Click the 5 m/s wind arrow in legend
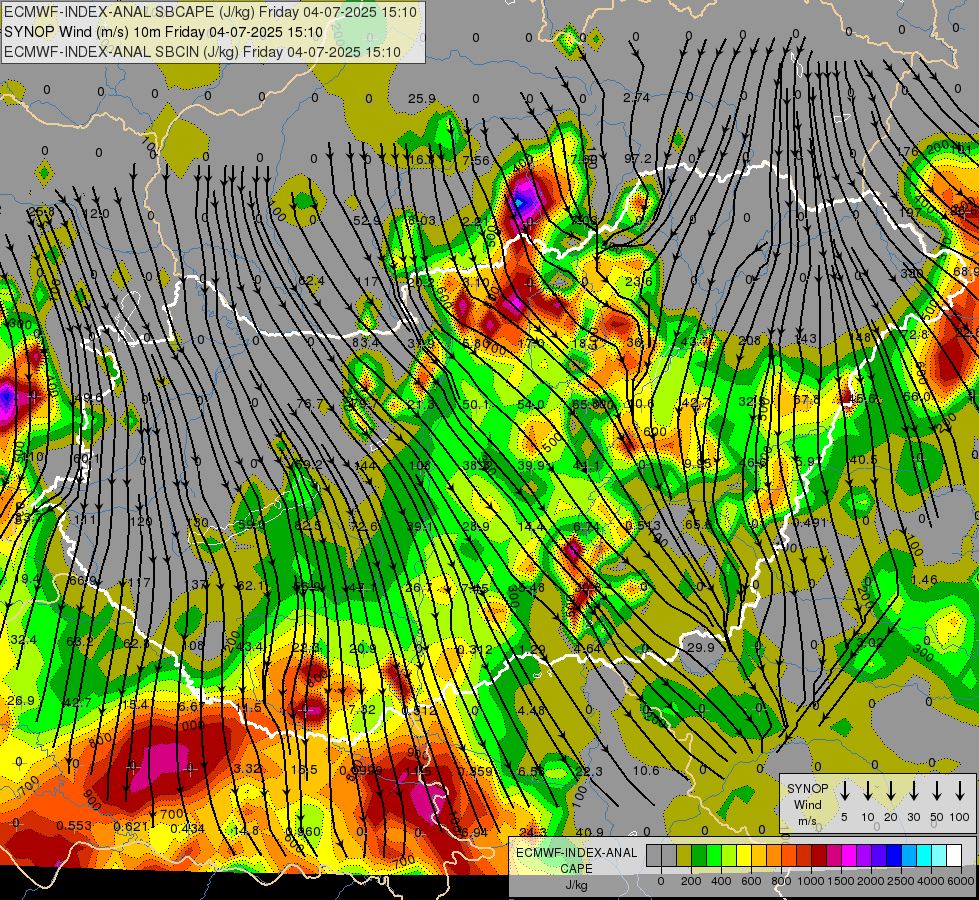The image size is (979, 900). (x=845, y=790)
